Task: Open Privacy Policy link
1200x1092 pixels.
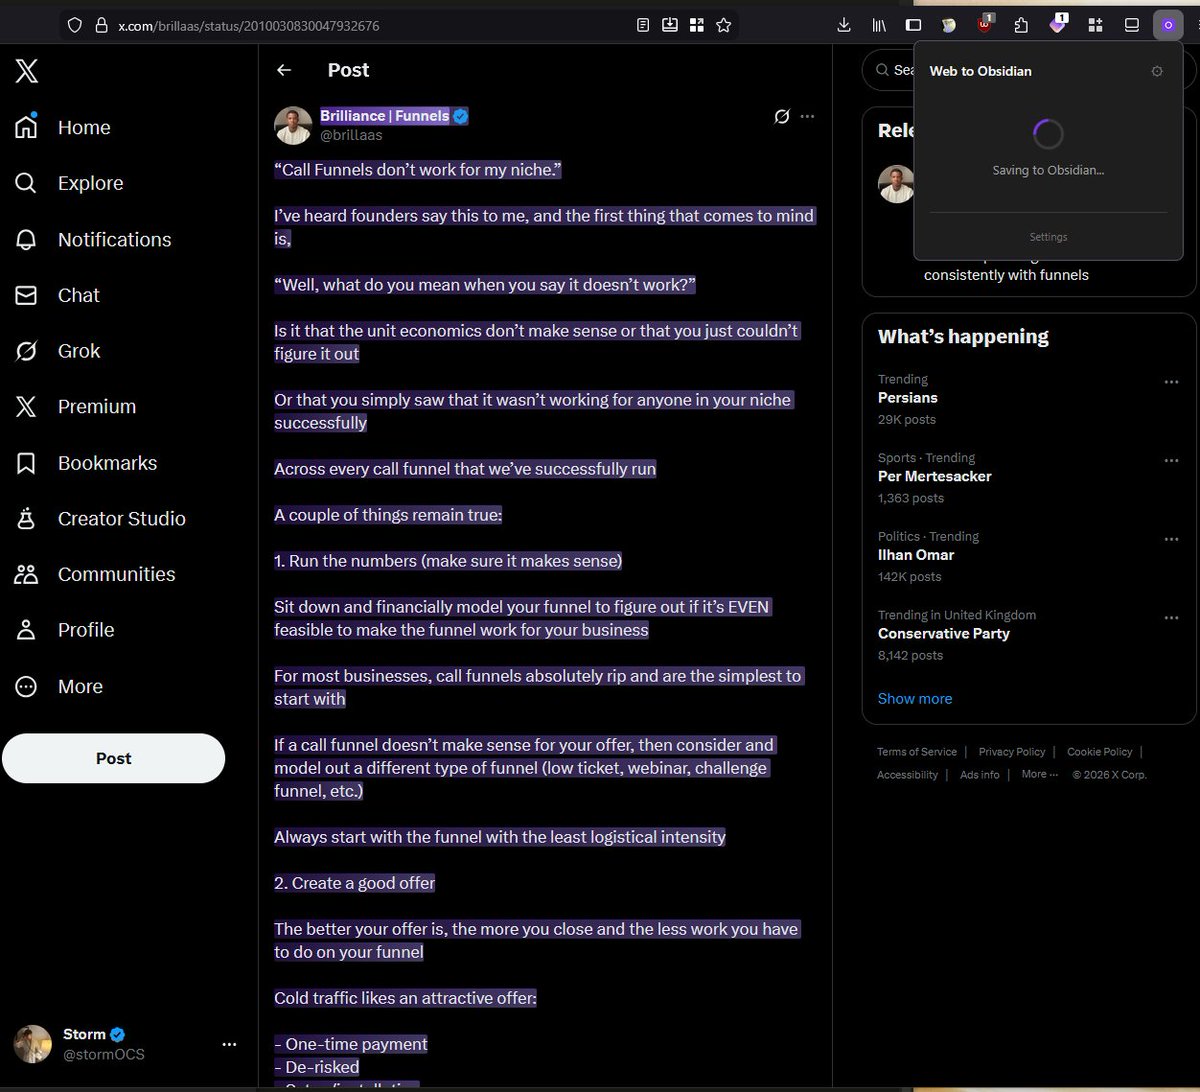Action: point(1011,752)
